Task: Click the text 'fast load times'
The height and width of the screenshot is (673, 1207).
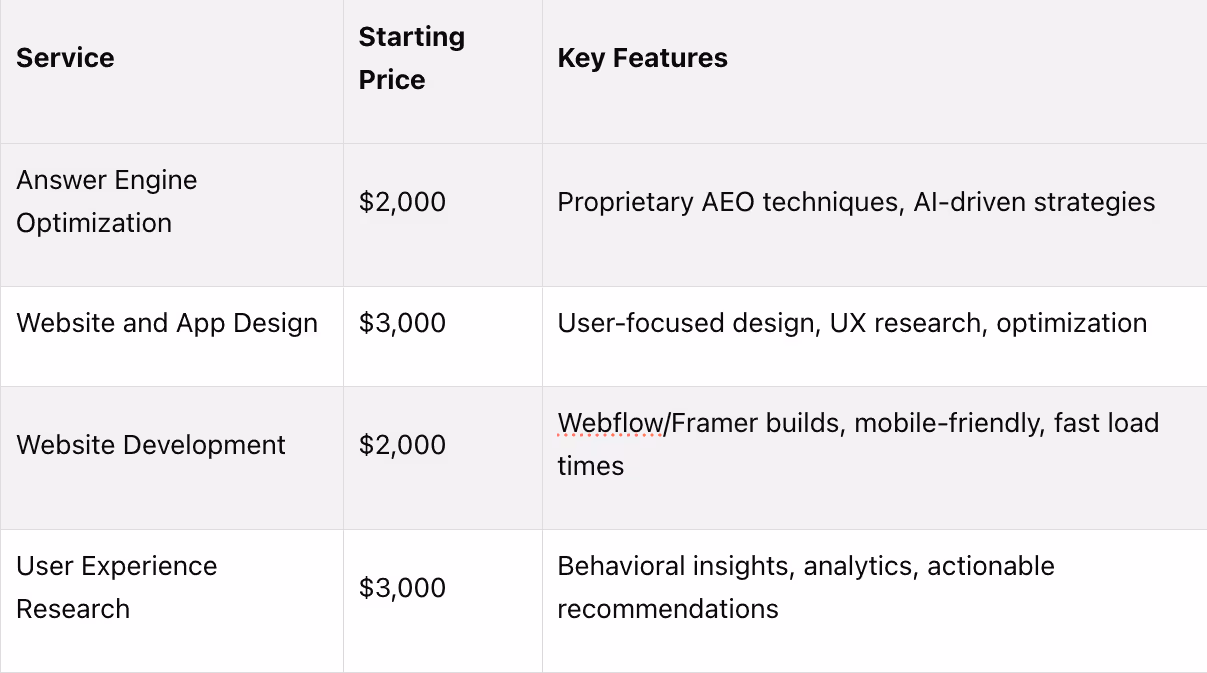Action: pyautogui.click(x=858, y=444)
